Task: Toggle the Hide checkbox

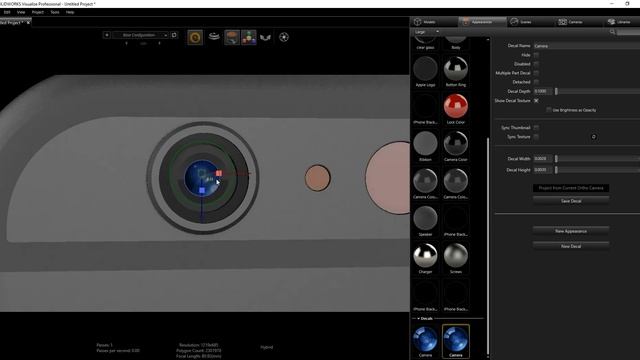Action: pos(536,55)
